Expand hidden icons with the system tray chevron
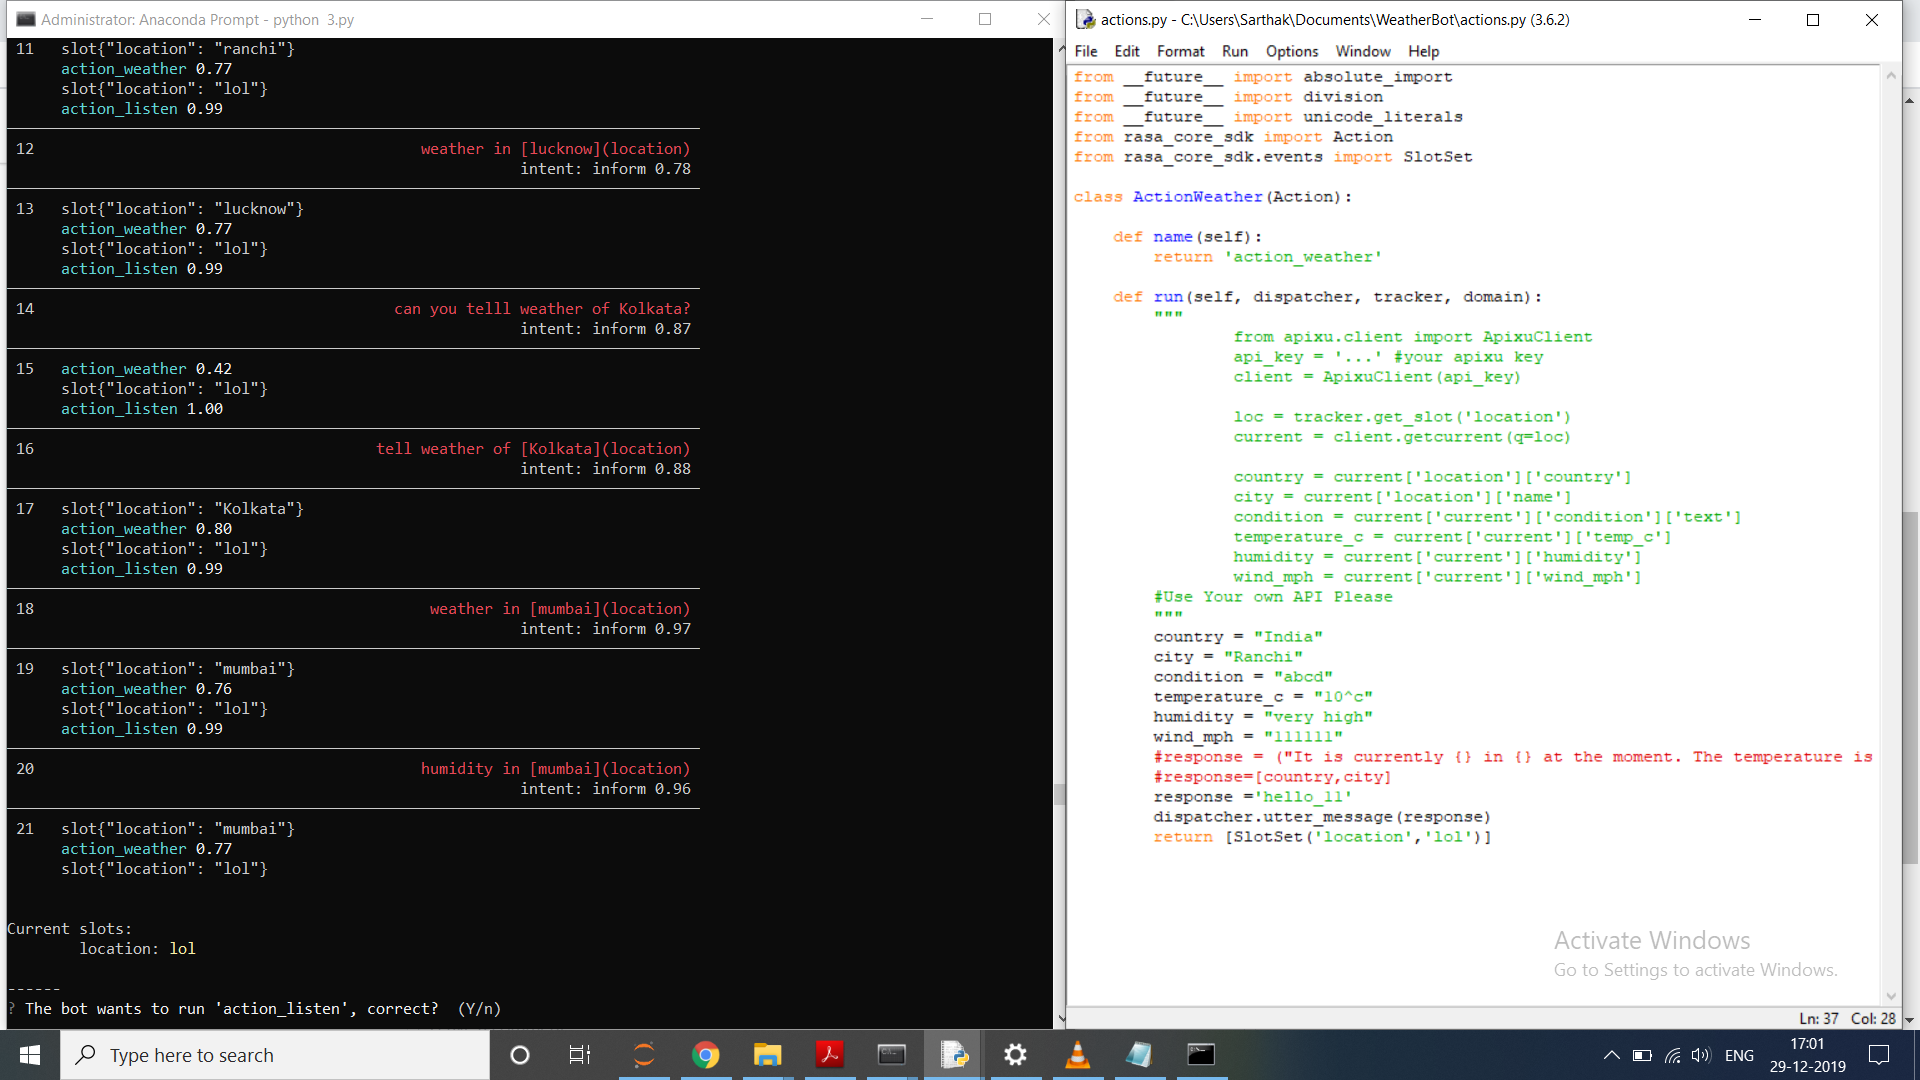The width and height of the screenshot is (1920, 1080). (x=1611, y=1055)
